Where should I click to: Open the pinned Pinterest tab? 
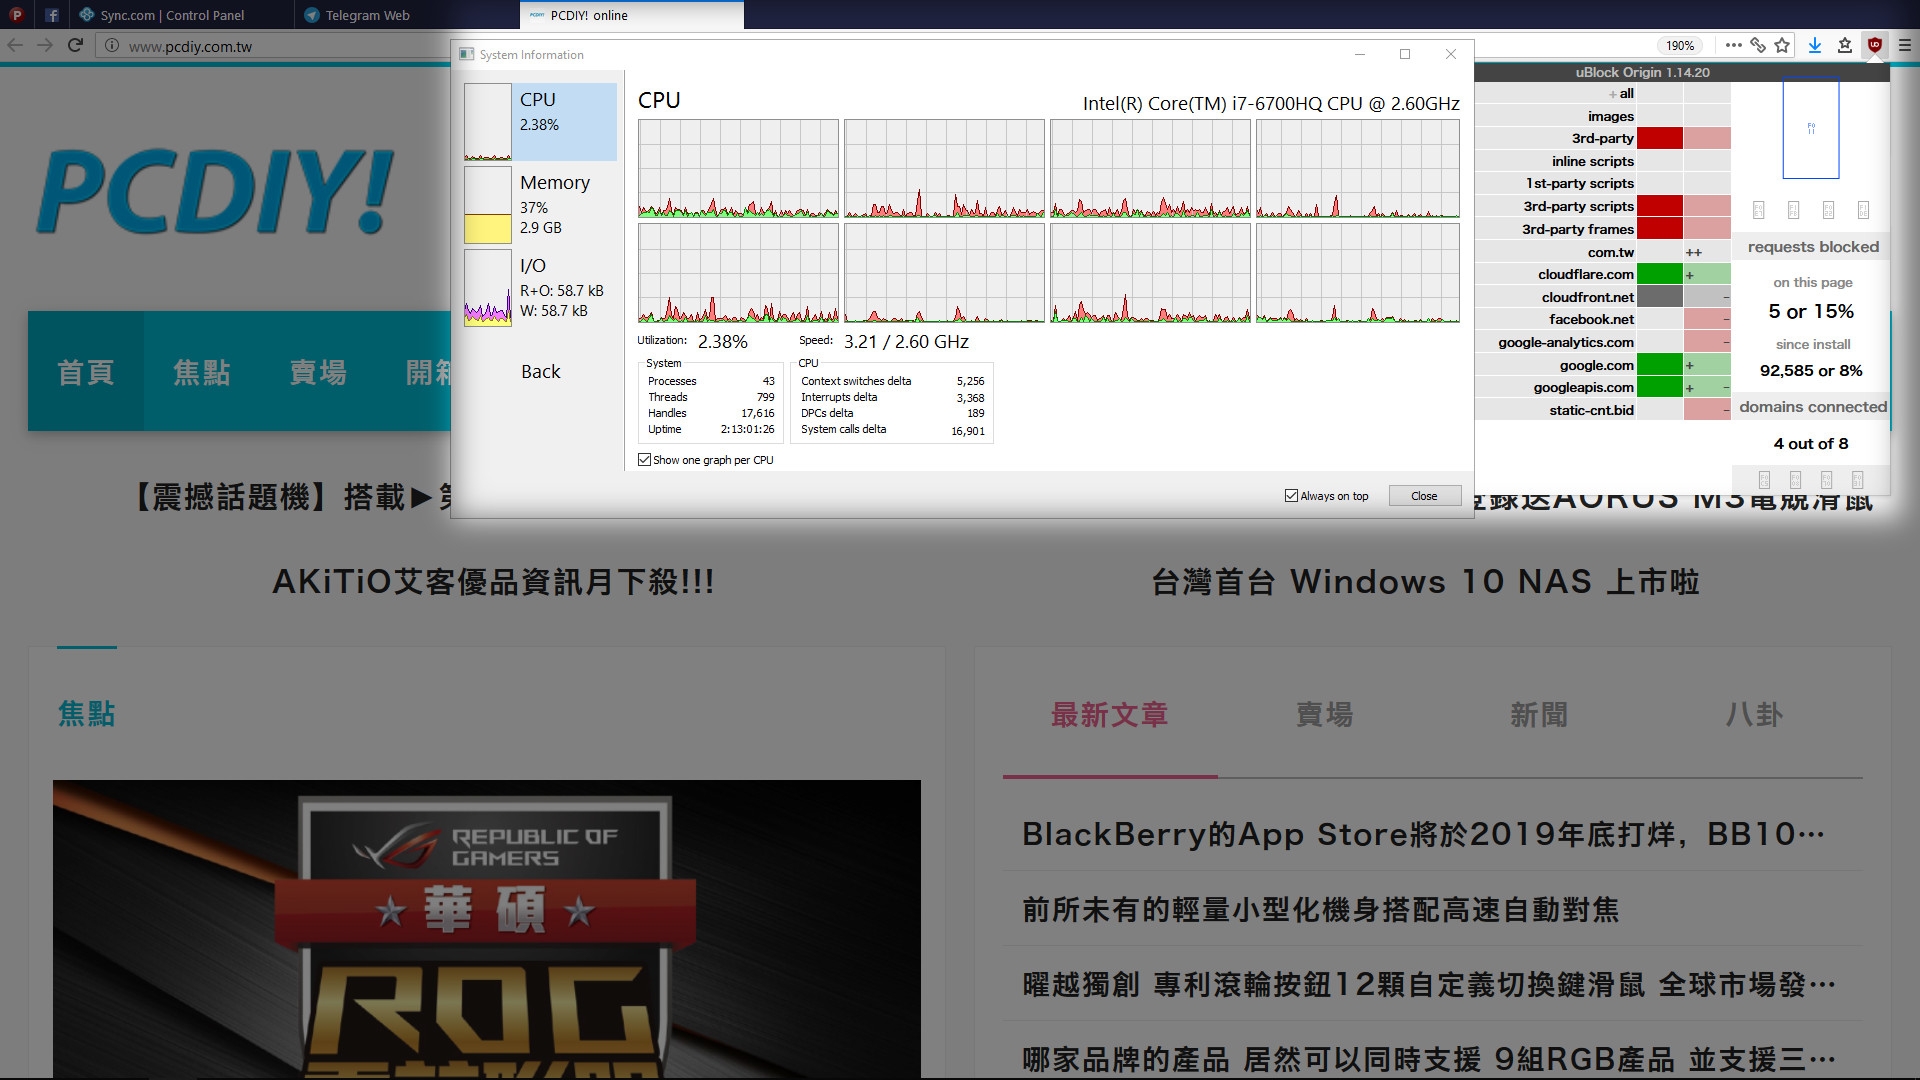(x=16, y=15)
